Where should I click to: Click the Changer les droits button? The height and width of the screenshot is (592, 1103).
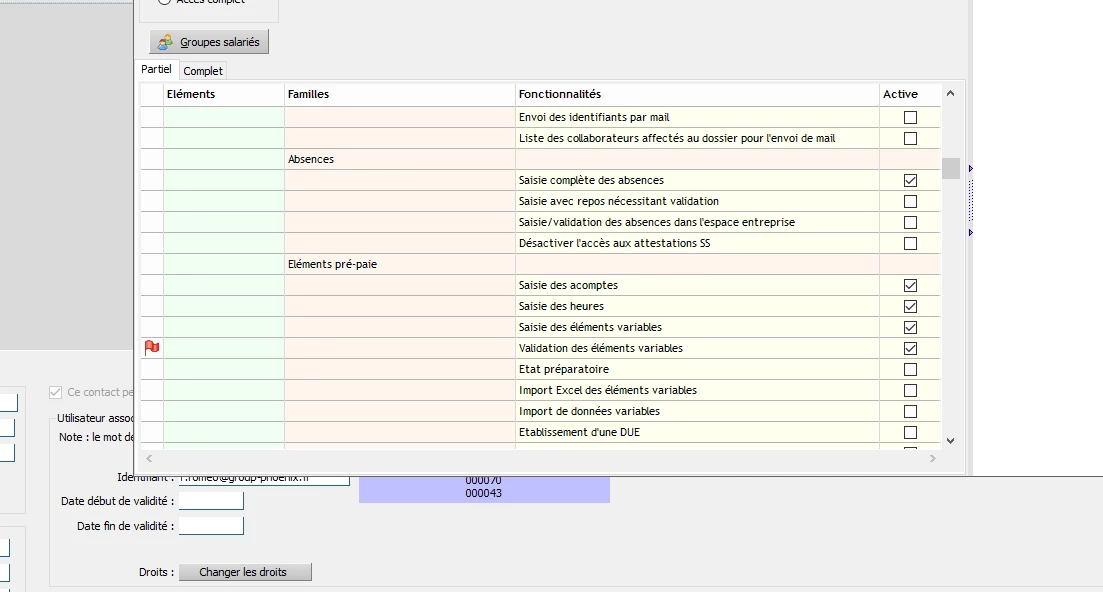[x=245, y=572]
